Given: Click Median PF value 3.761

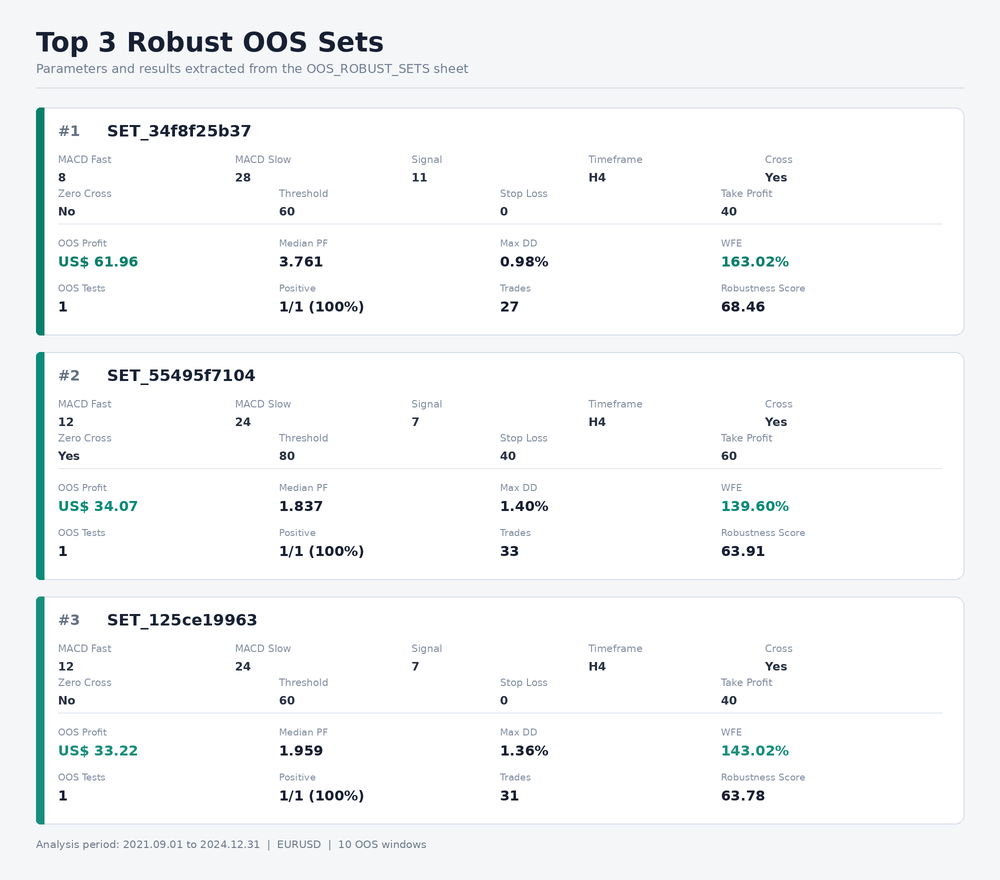Looking at the screenshot, I should coord(301,262).
